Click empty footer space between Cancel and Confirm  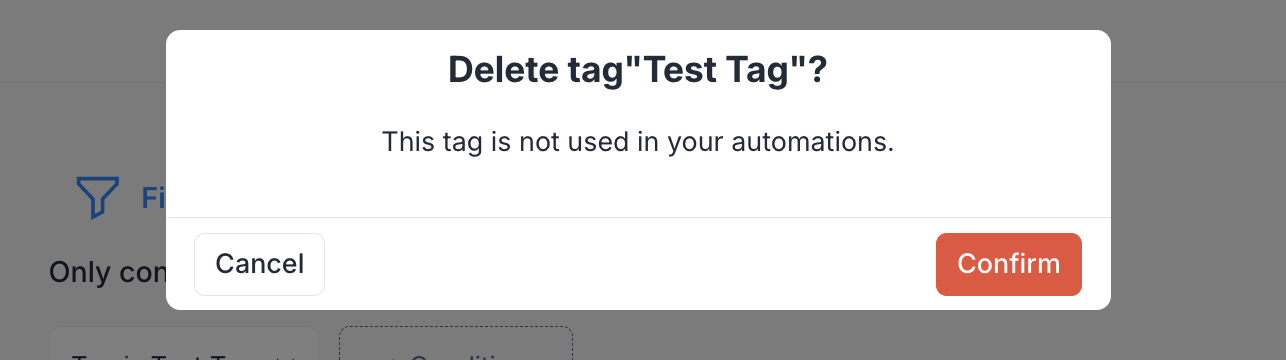[x=630, y=264]
